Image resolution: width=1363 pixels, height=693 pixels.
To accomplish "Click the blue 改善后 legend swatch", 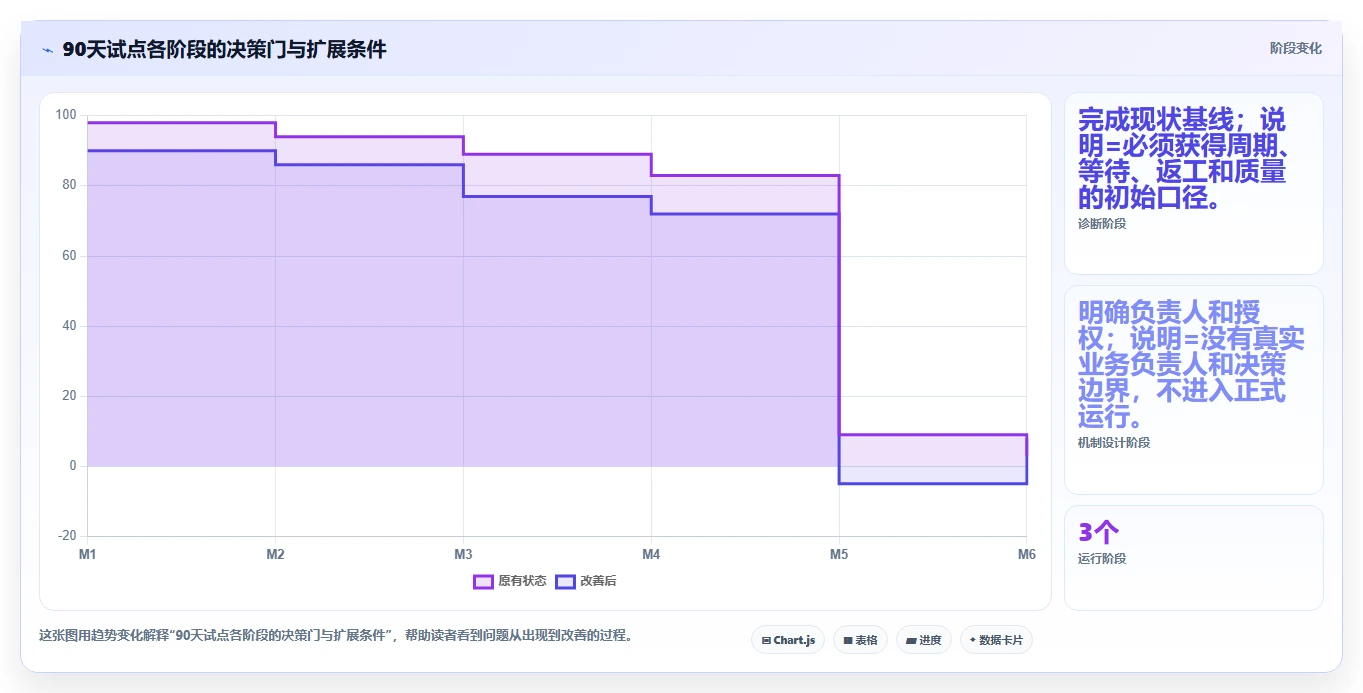I will [x=565, y=581].
